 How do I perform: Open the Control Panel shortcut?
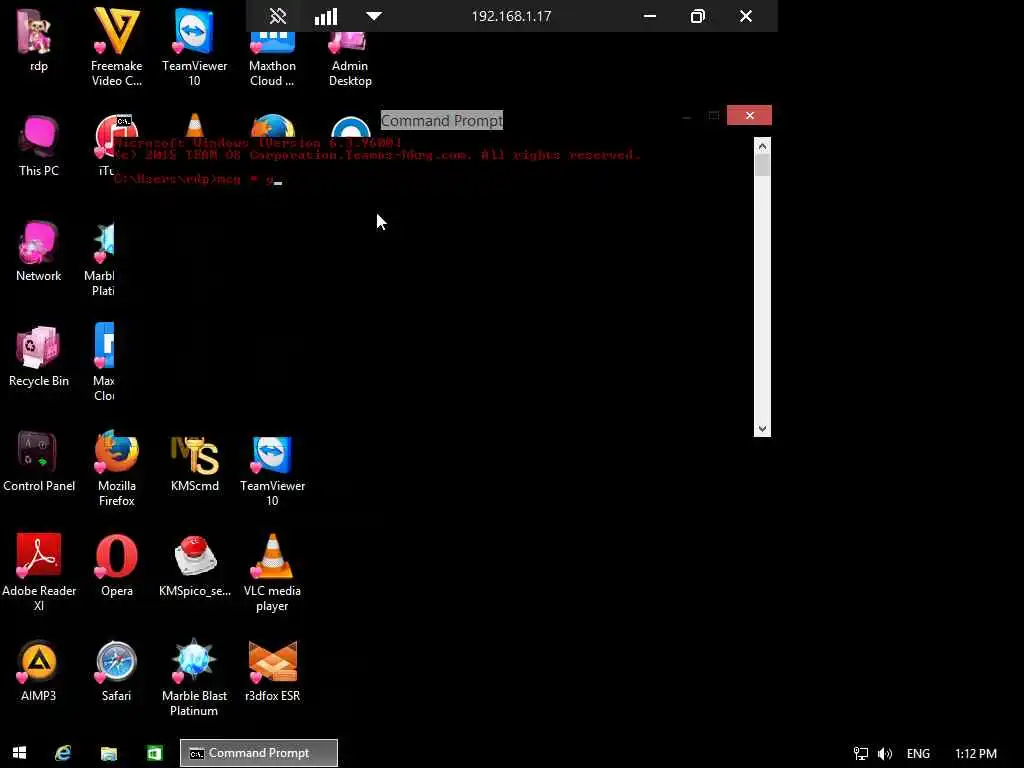coord(39,461)
